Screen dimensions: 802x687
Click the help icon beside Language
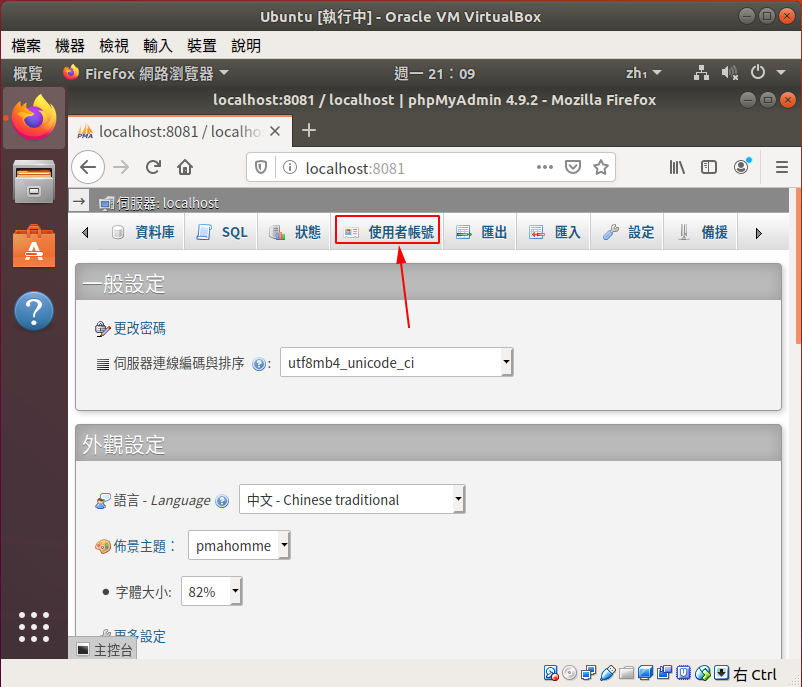tap(222, 501)
